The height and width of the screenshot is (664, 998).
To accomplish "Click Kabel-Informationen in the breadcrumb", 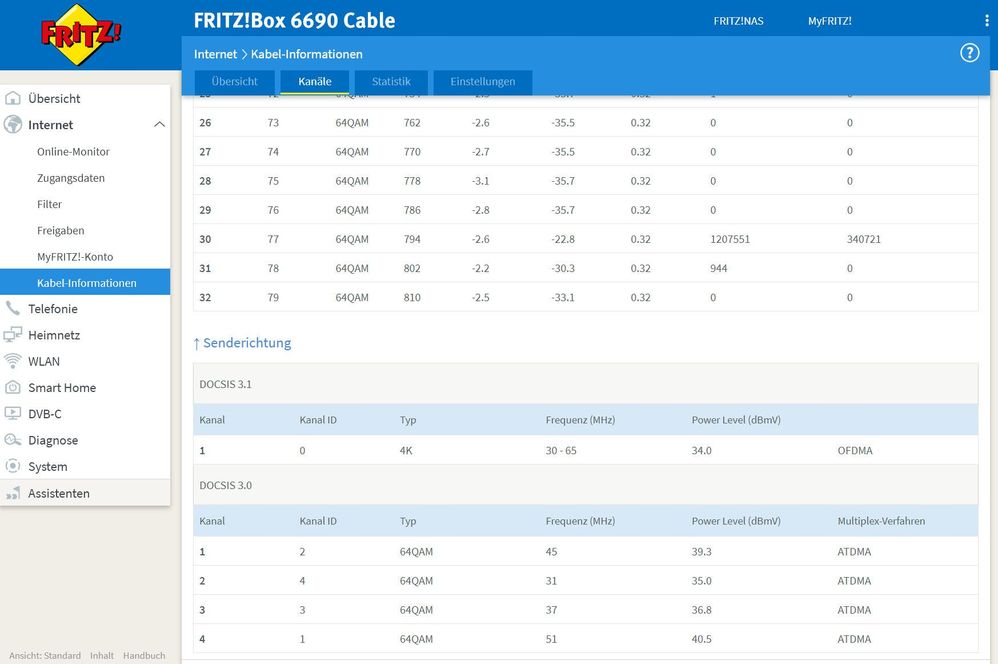I will coord(307,54).
